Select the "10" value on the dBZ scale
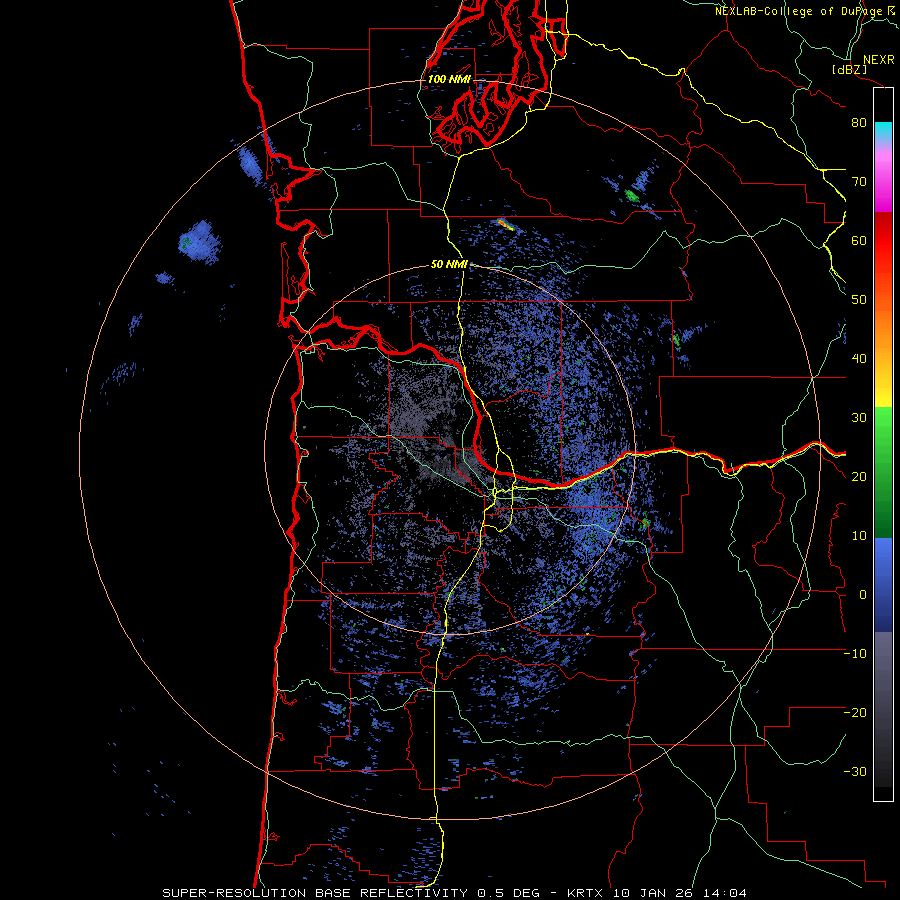 pyautogui.click(x=859, y=536)
